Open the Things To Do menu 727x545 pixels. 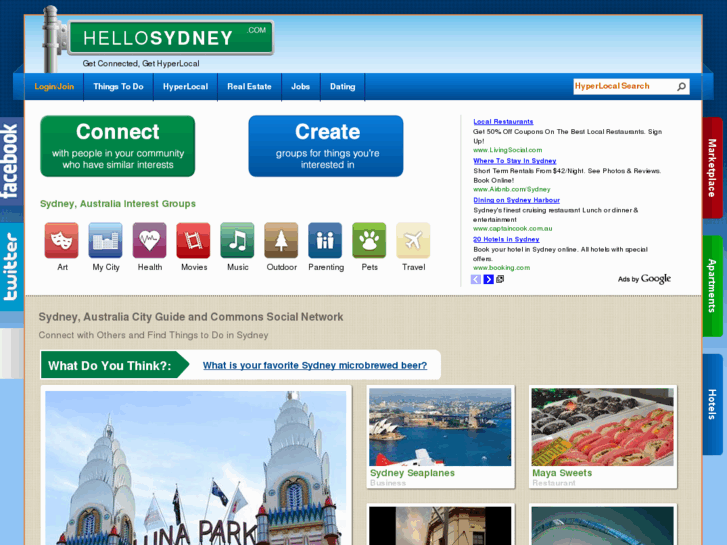click(118, 87)
